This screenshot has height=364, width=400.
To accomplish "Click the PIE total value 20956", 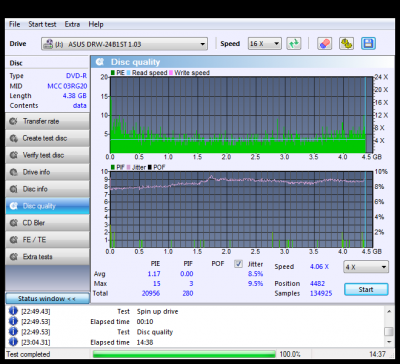I will pos(151,293).
